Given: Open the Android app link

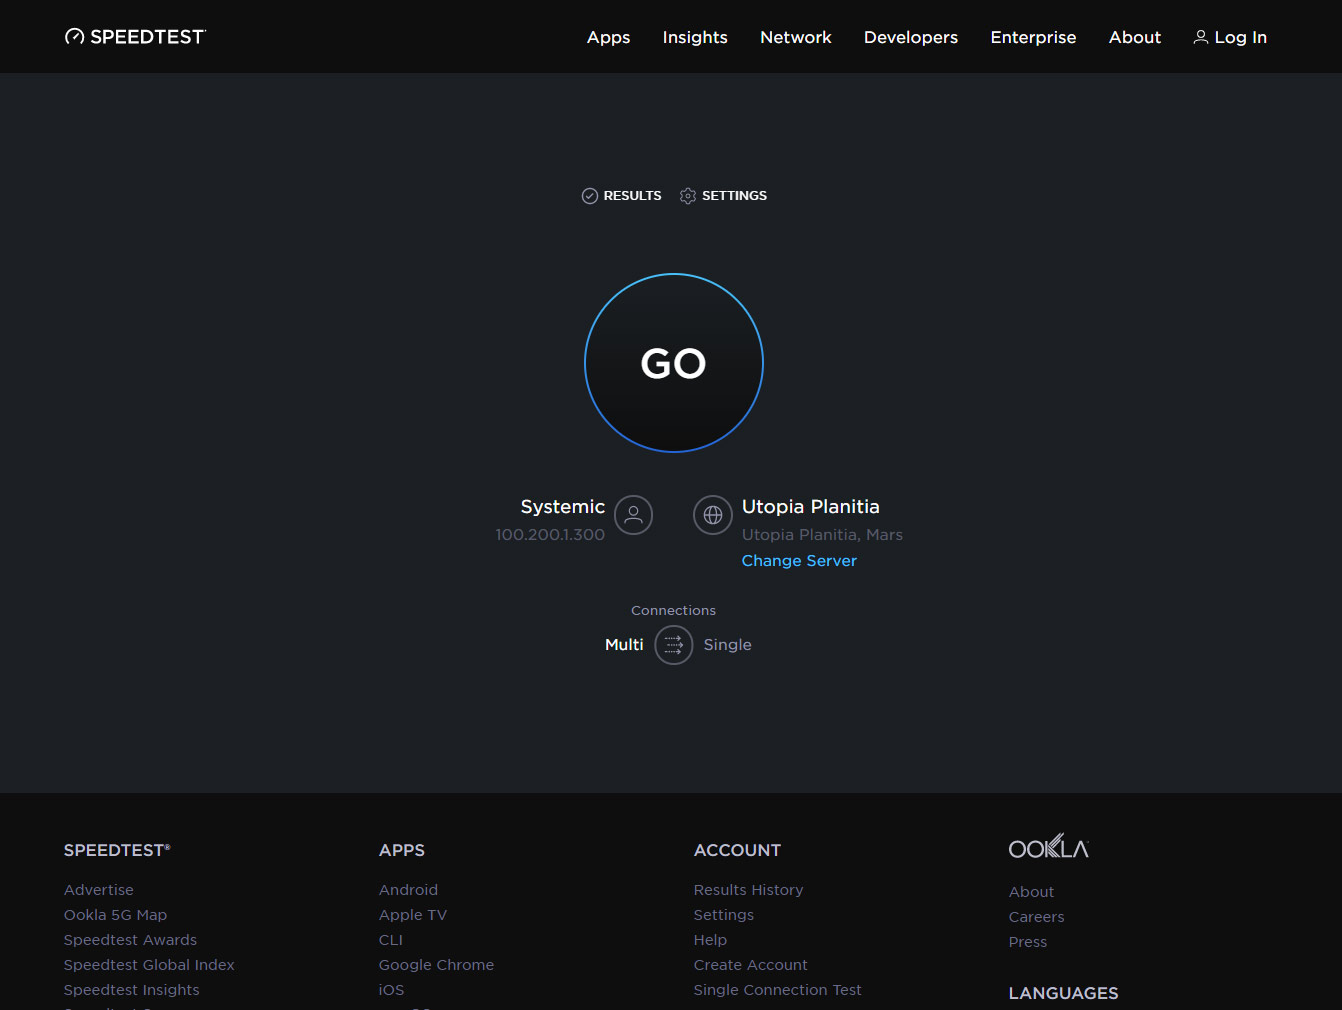Looking at the screenshot, I should [x=408, y=890].
